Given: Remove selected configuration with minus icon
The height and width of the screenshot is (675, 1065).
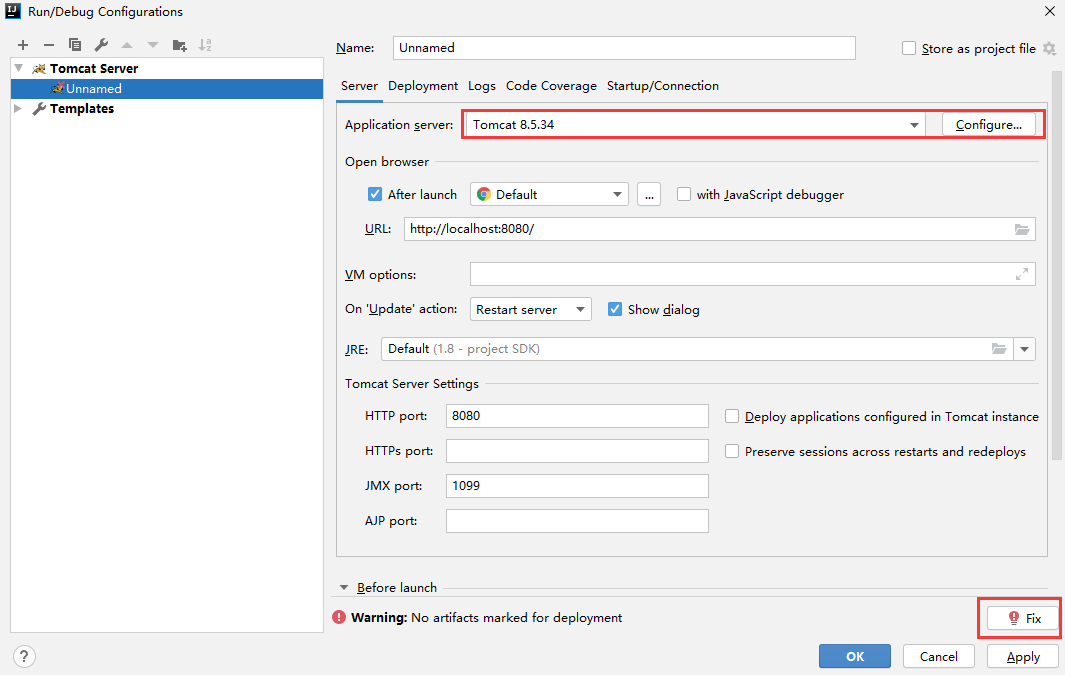Looking at the screenshot, I should click(49, 45).
